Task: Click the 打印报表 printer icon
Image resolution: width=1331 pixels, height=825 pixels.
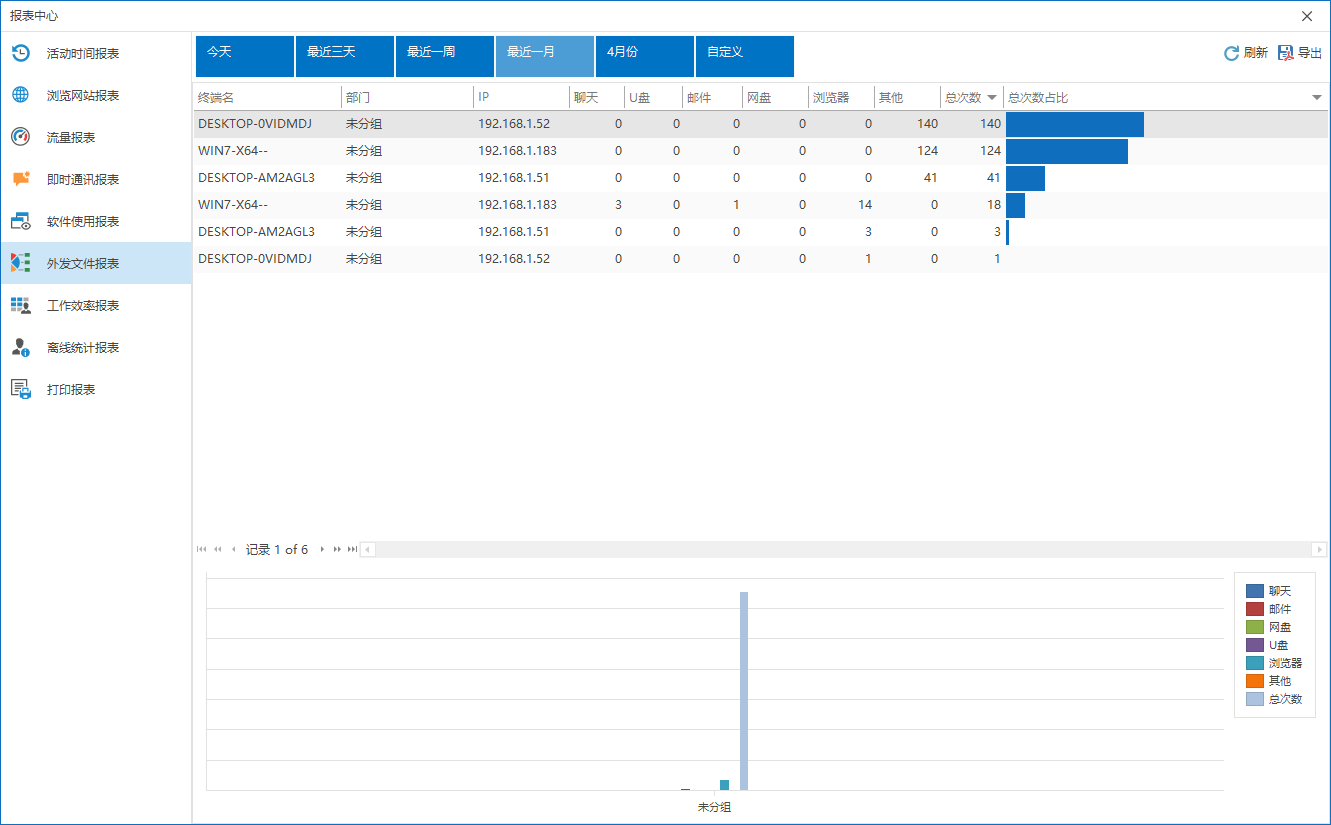Action: (x=20, y=389)
